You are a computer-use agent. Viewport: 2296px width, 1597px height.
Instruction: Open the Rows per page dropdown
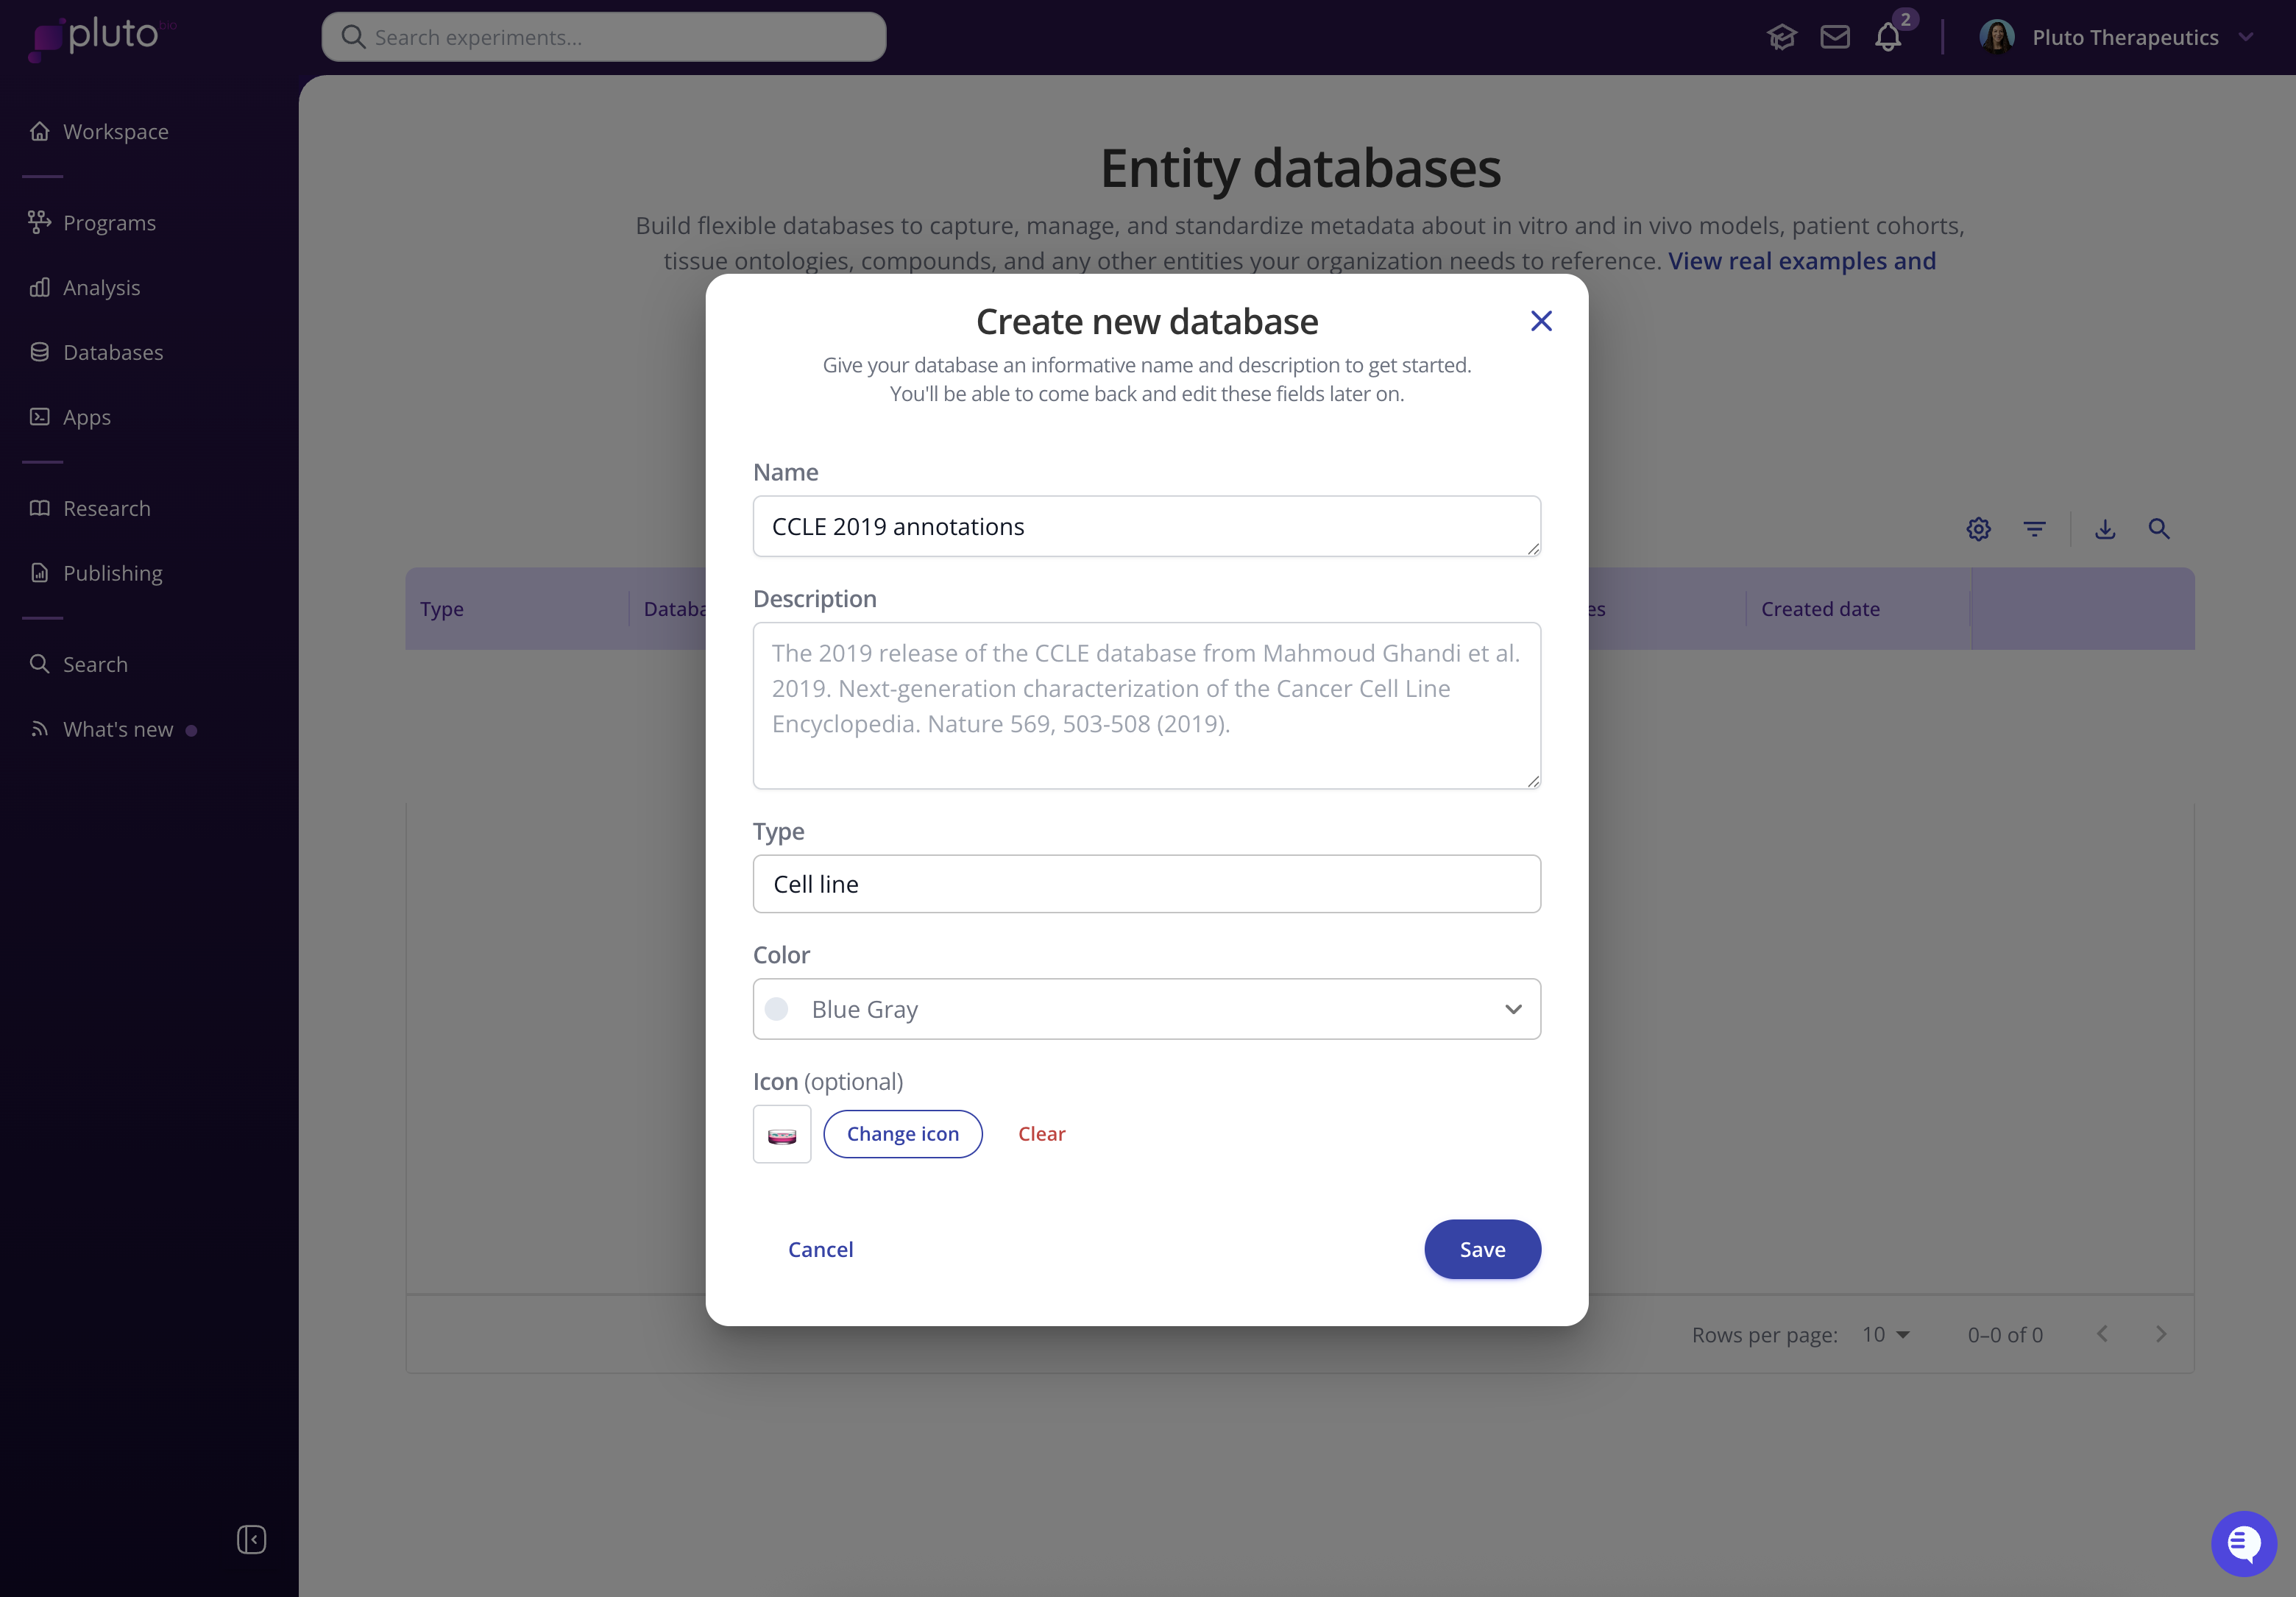(x=1886, y=1335)
